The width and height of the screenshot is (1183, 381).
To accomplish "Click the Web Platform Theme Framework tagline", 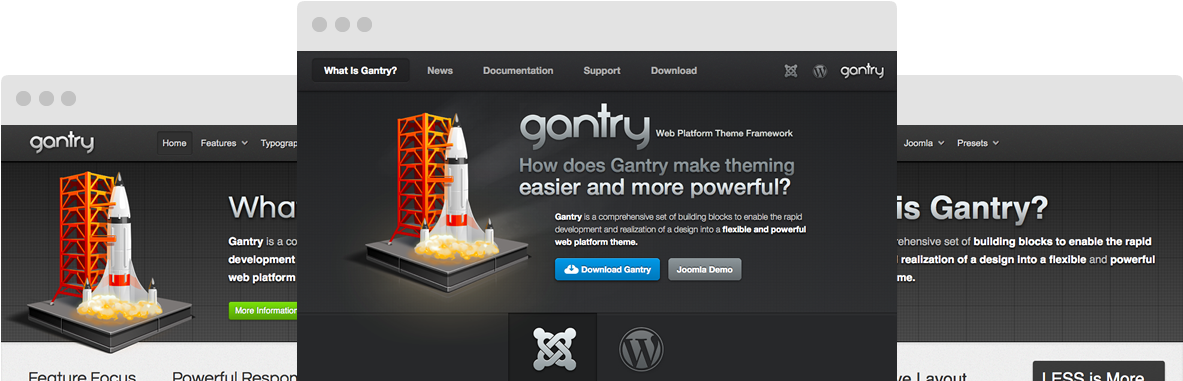I will tap(724, 133).
